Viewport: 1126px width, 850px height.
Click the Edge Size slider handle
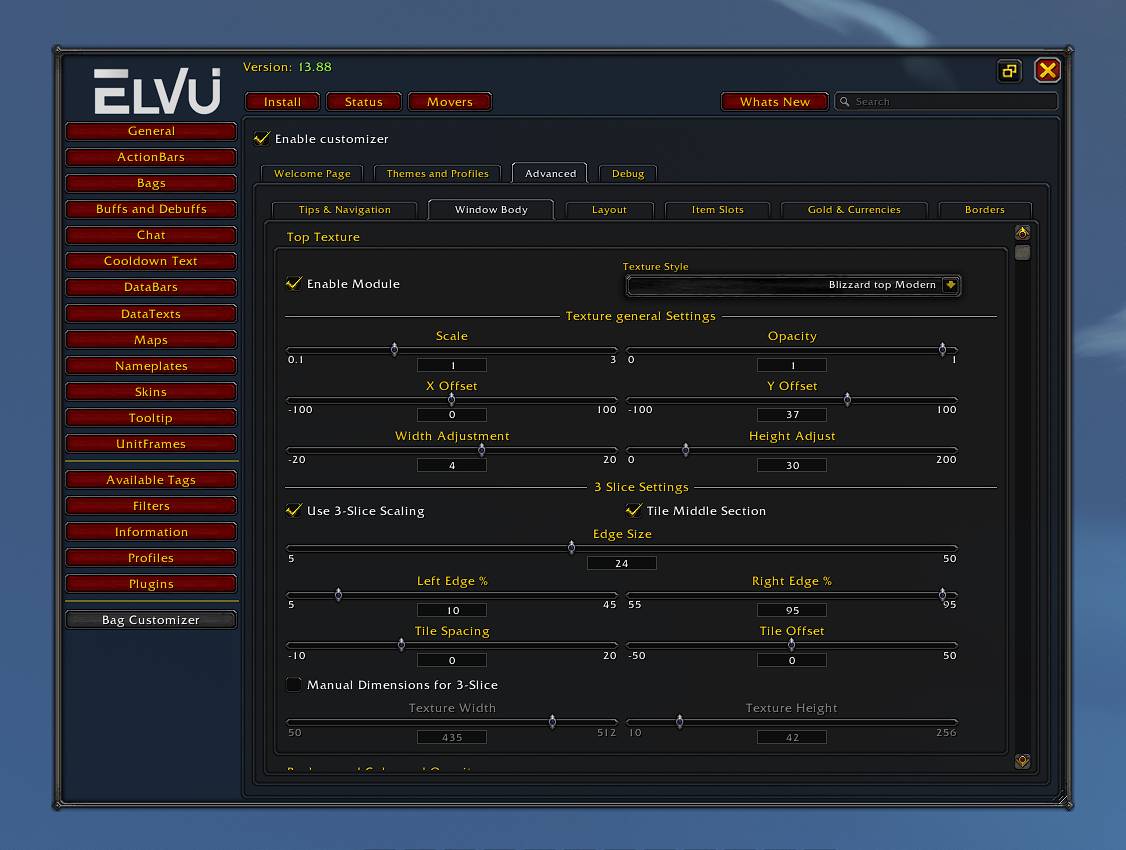572,548
